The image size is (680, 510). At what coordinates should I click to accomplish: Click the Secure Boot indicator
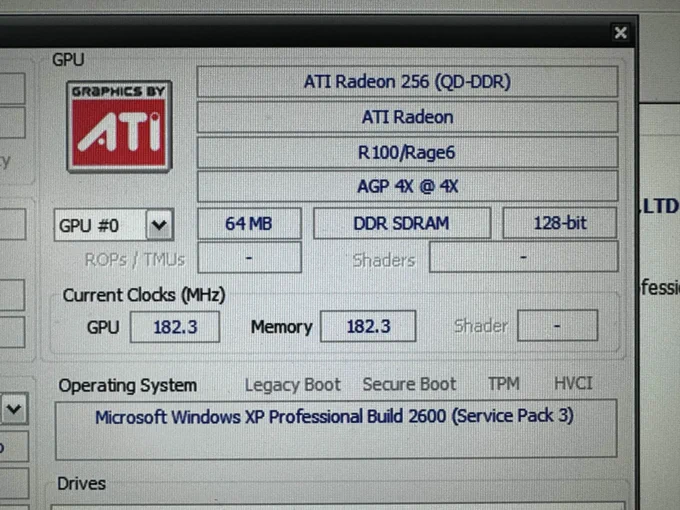[x=409, y=384]
